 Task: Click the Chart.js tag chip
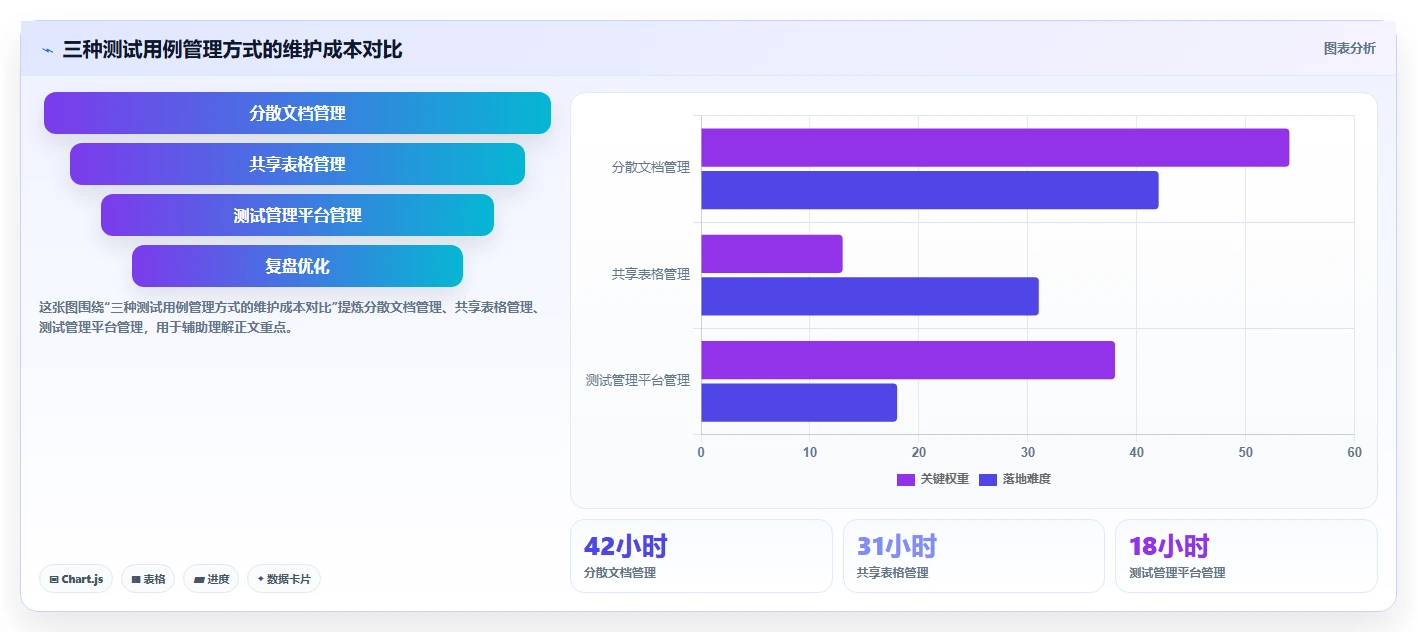pos(76,579)
